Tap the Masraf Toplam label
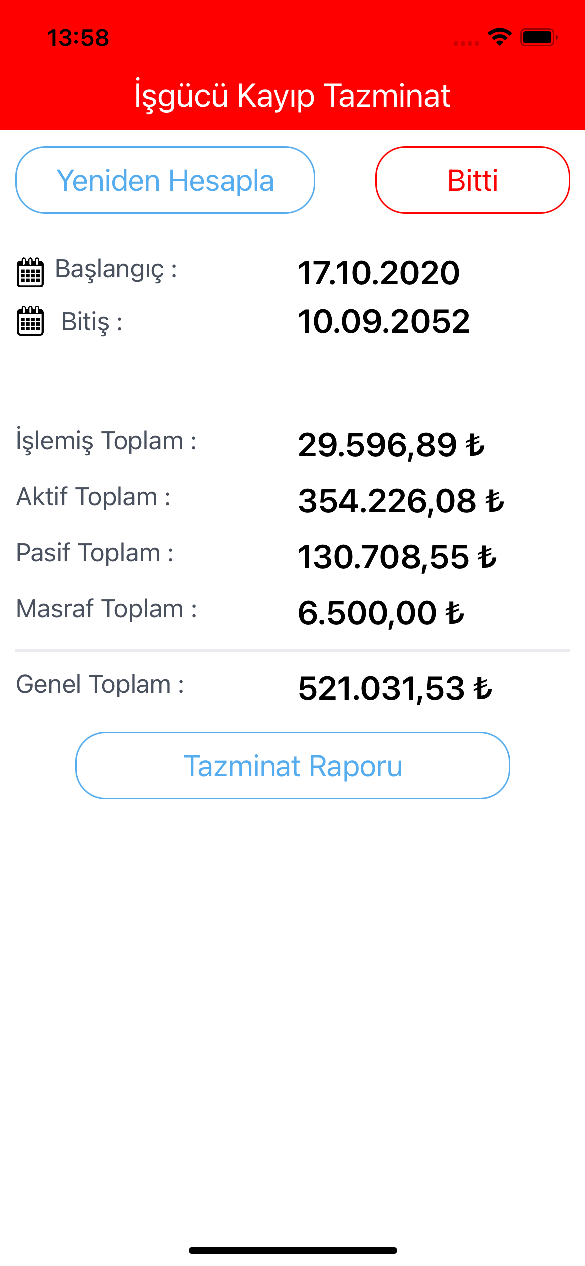Image resolution: width=585 pixels, height=1266 pixels. pos(106,609)
